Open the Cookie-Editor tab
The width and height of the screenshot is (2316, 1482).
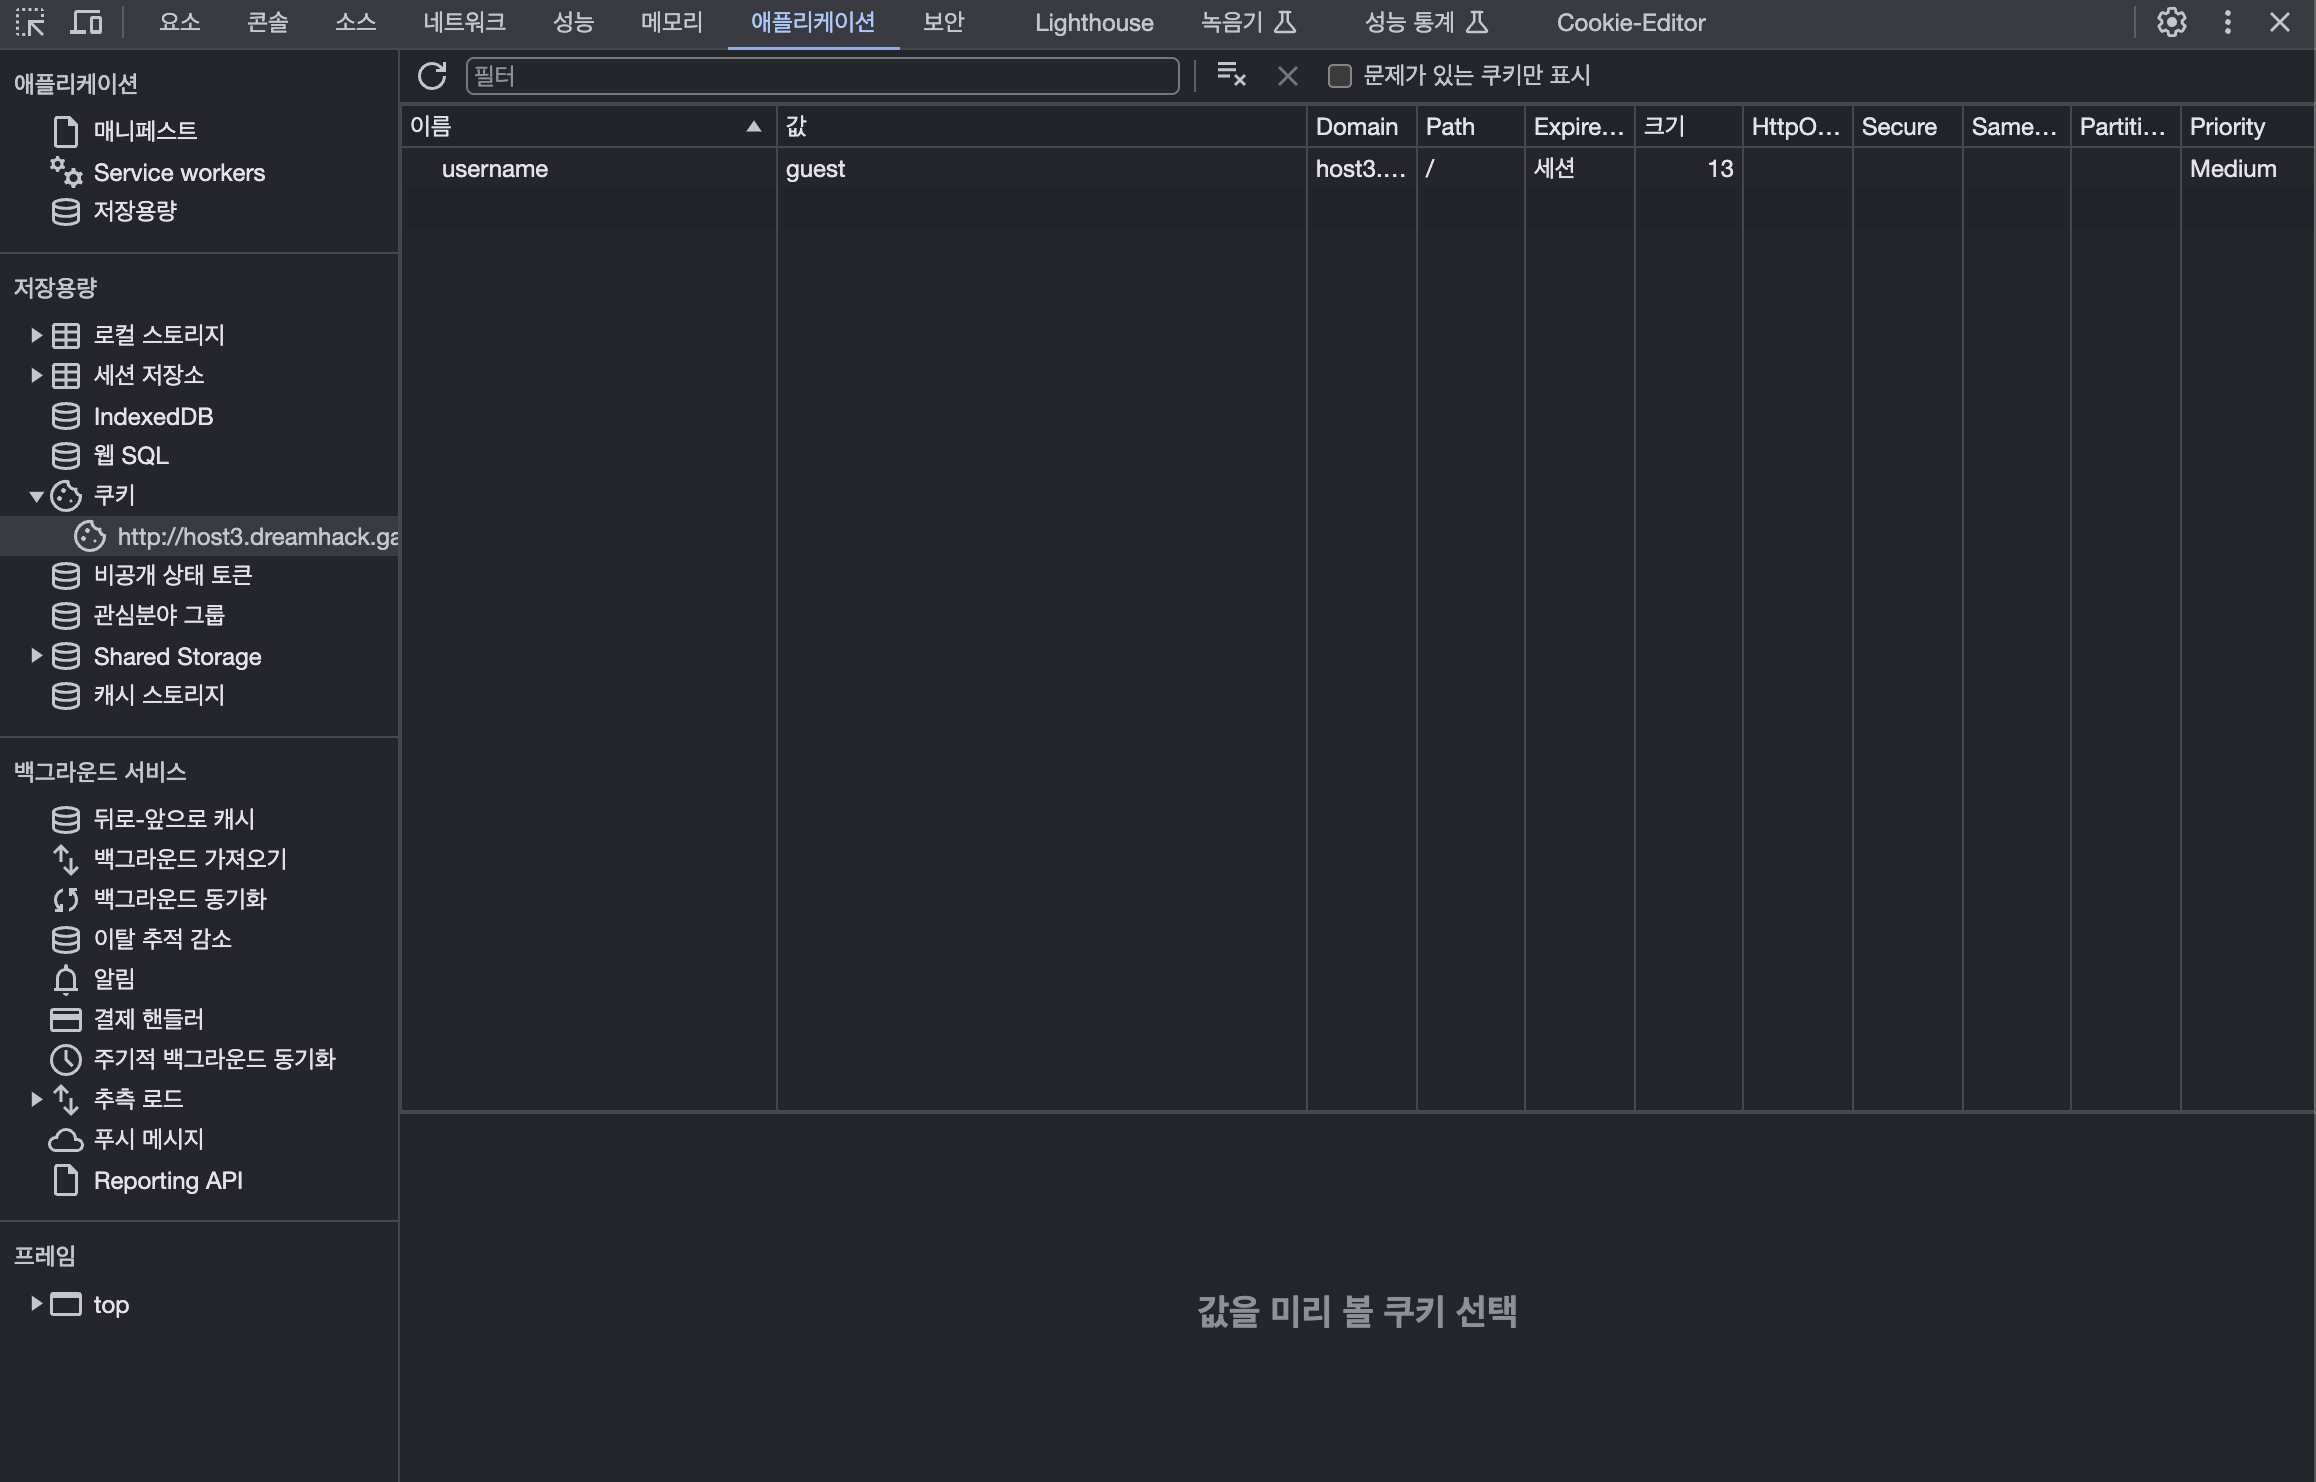point(1630,22)
